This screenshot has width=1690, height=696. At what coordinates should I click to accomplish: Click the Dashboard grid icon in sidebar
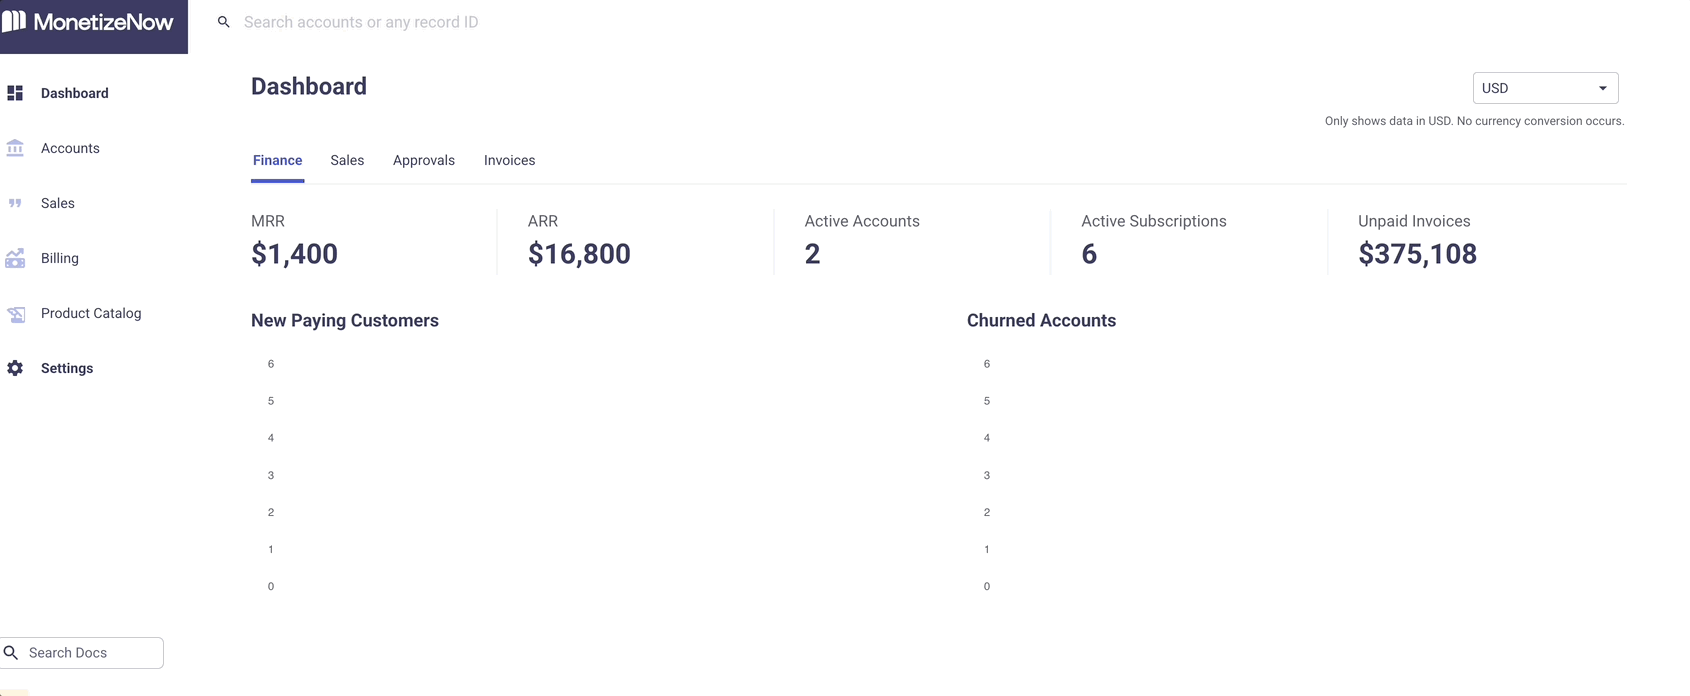tap(15, 93)
